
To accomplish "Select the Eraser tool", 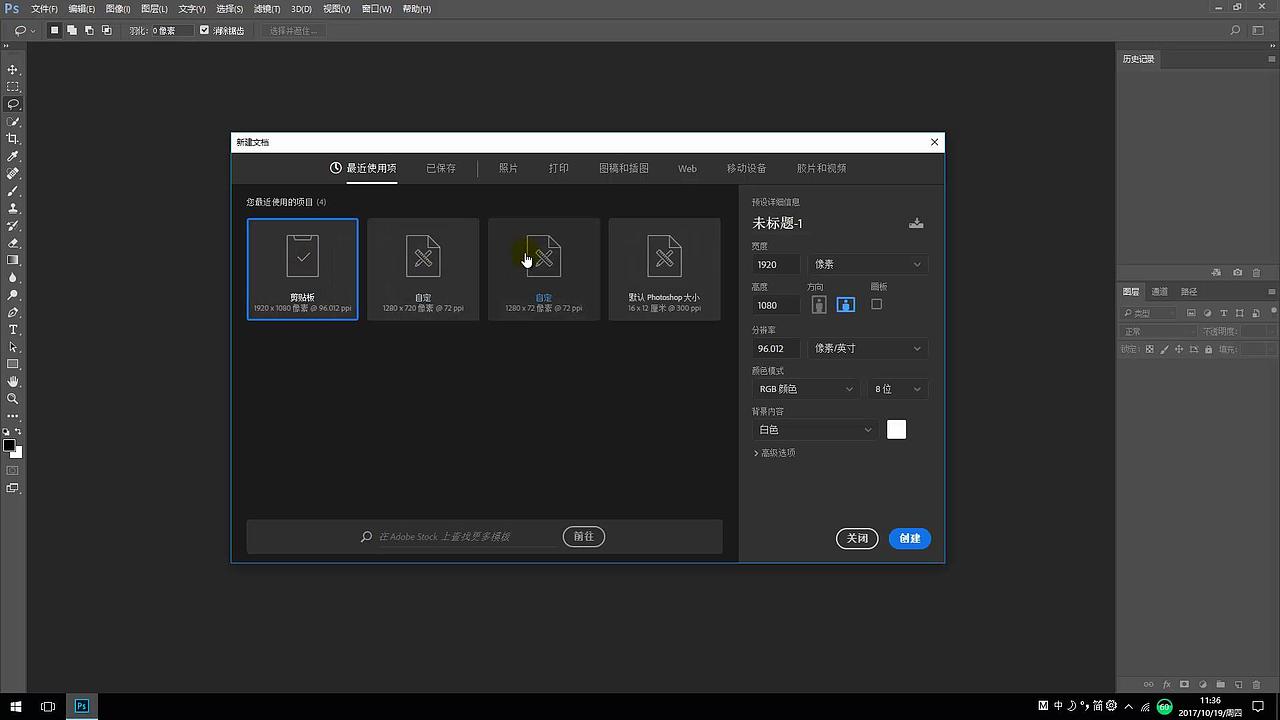I will click(13, 243).
